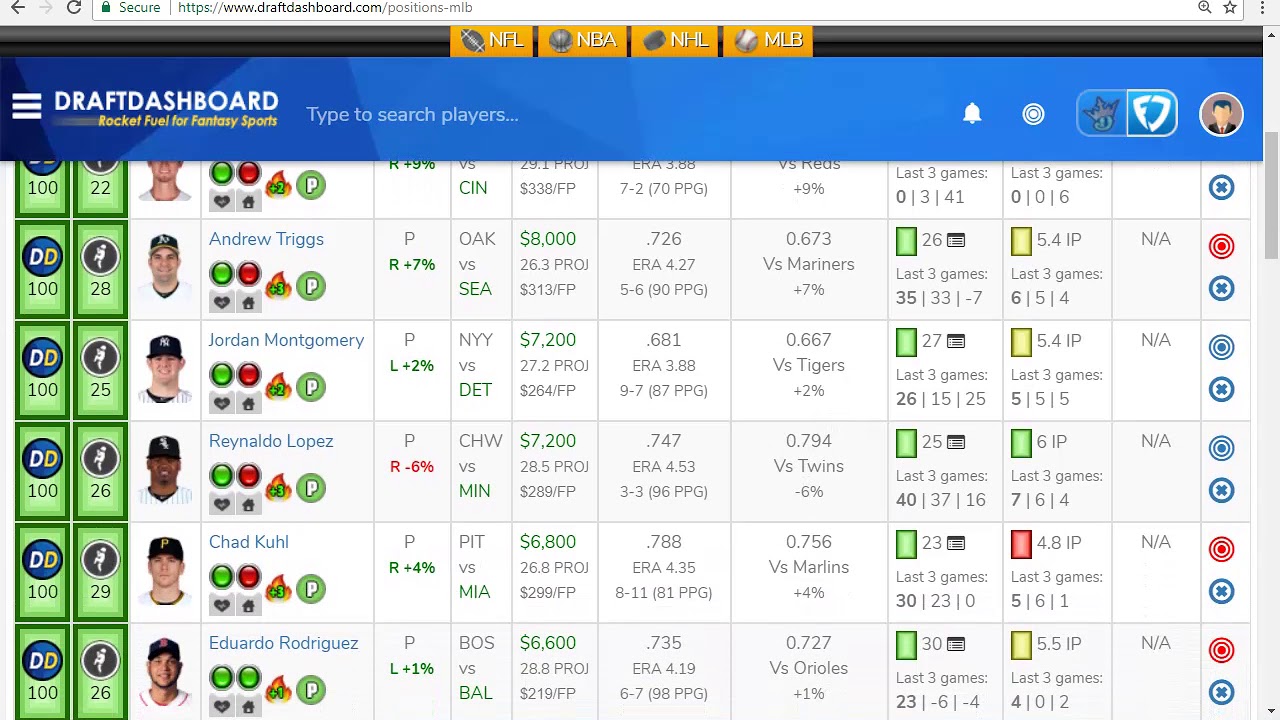Click the fire icon for Reynaldo Lopez

coord(279,488)
